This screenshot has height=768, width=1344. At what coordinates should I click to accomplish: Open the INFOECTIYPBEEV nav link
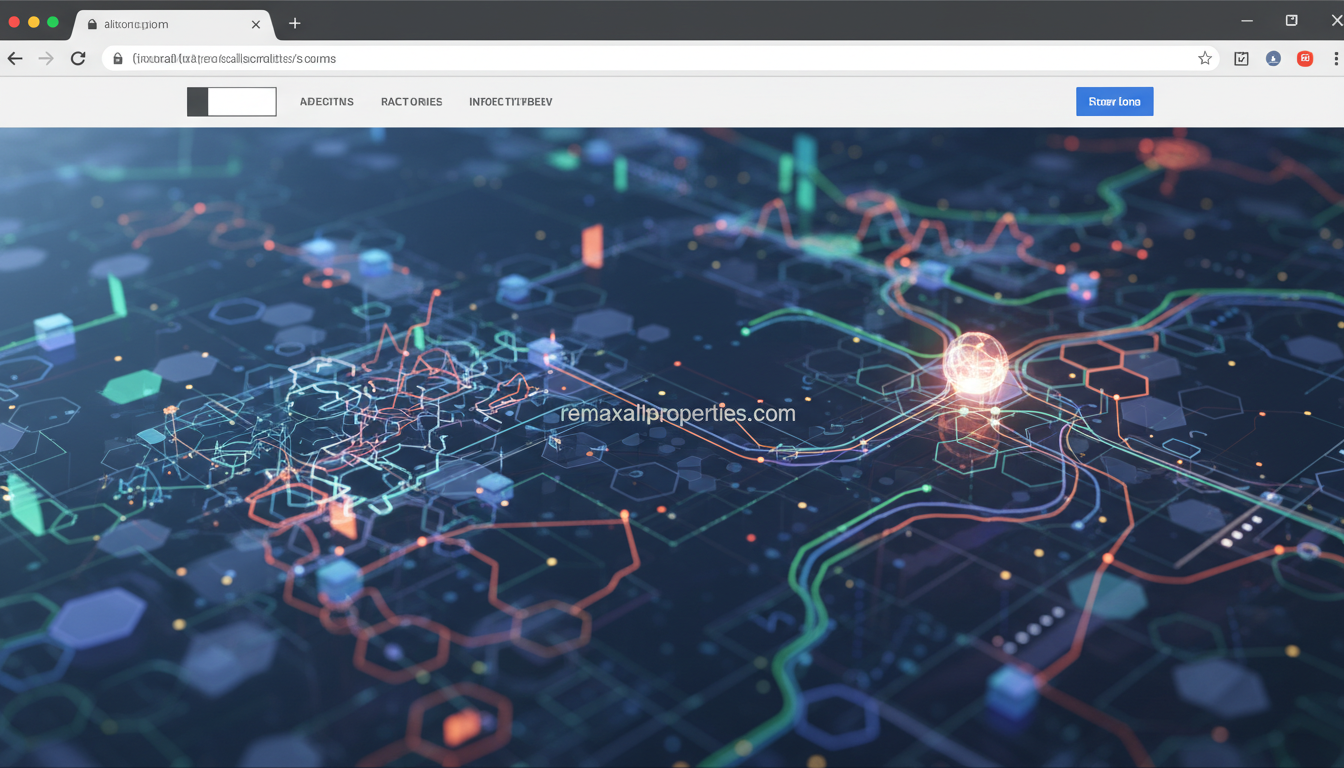(x=511, y=102)
